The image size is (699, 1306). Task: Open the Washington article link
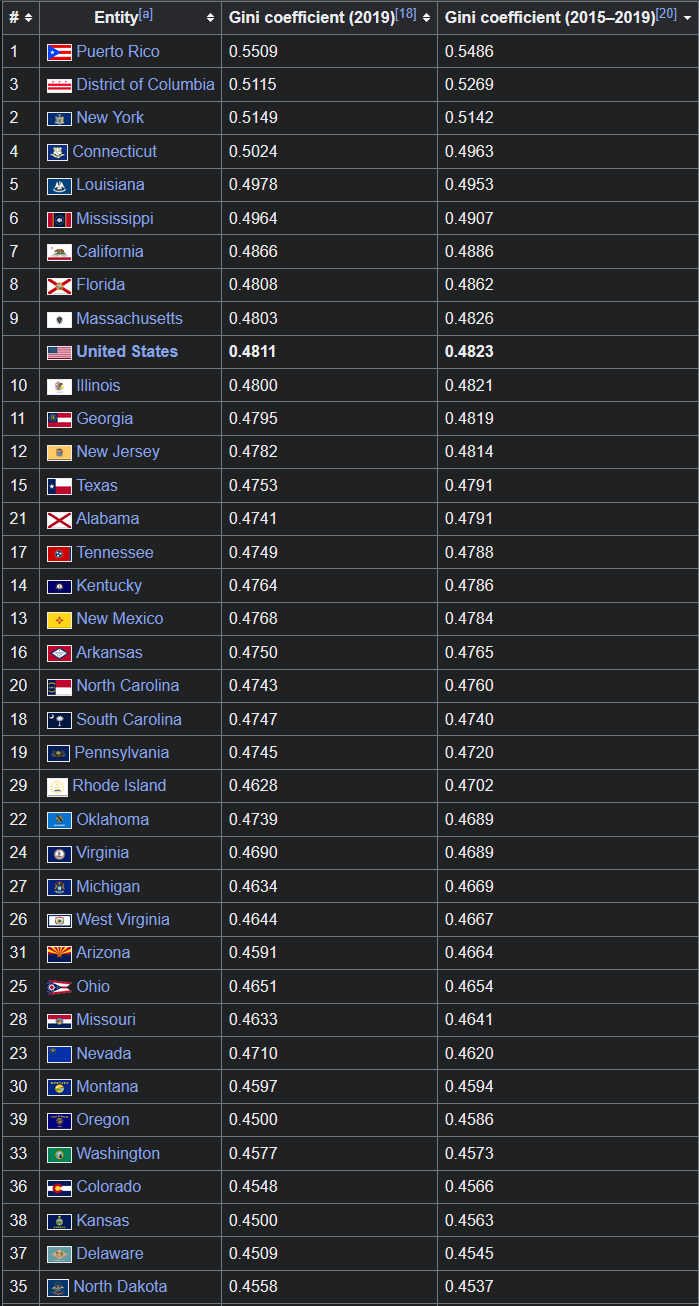click(118, 1154)
